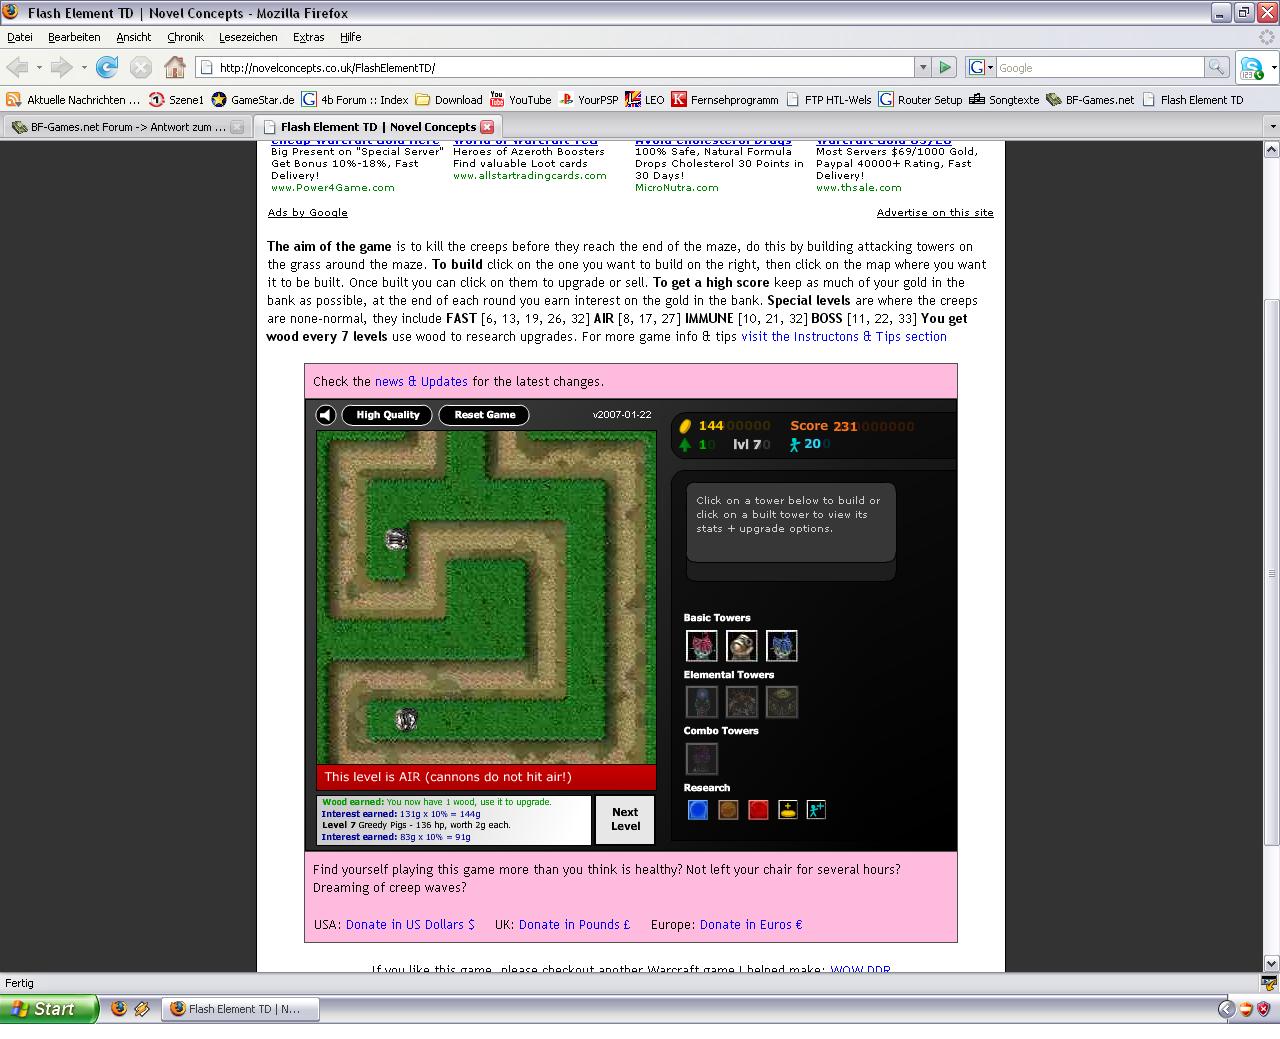
Task: Expand the address bar URL history dropdown
Action: click(922, 67)
